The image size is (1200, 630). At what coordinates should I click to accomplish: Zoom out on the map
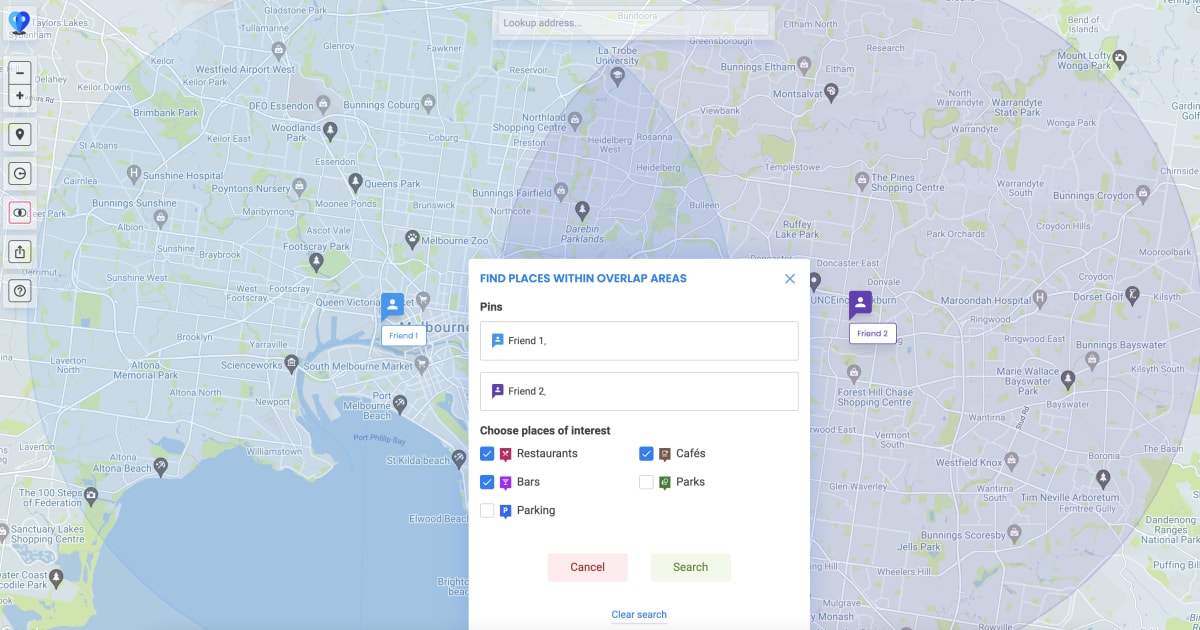[x=19, y=72]
